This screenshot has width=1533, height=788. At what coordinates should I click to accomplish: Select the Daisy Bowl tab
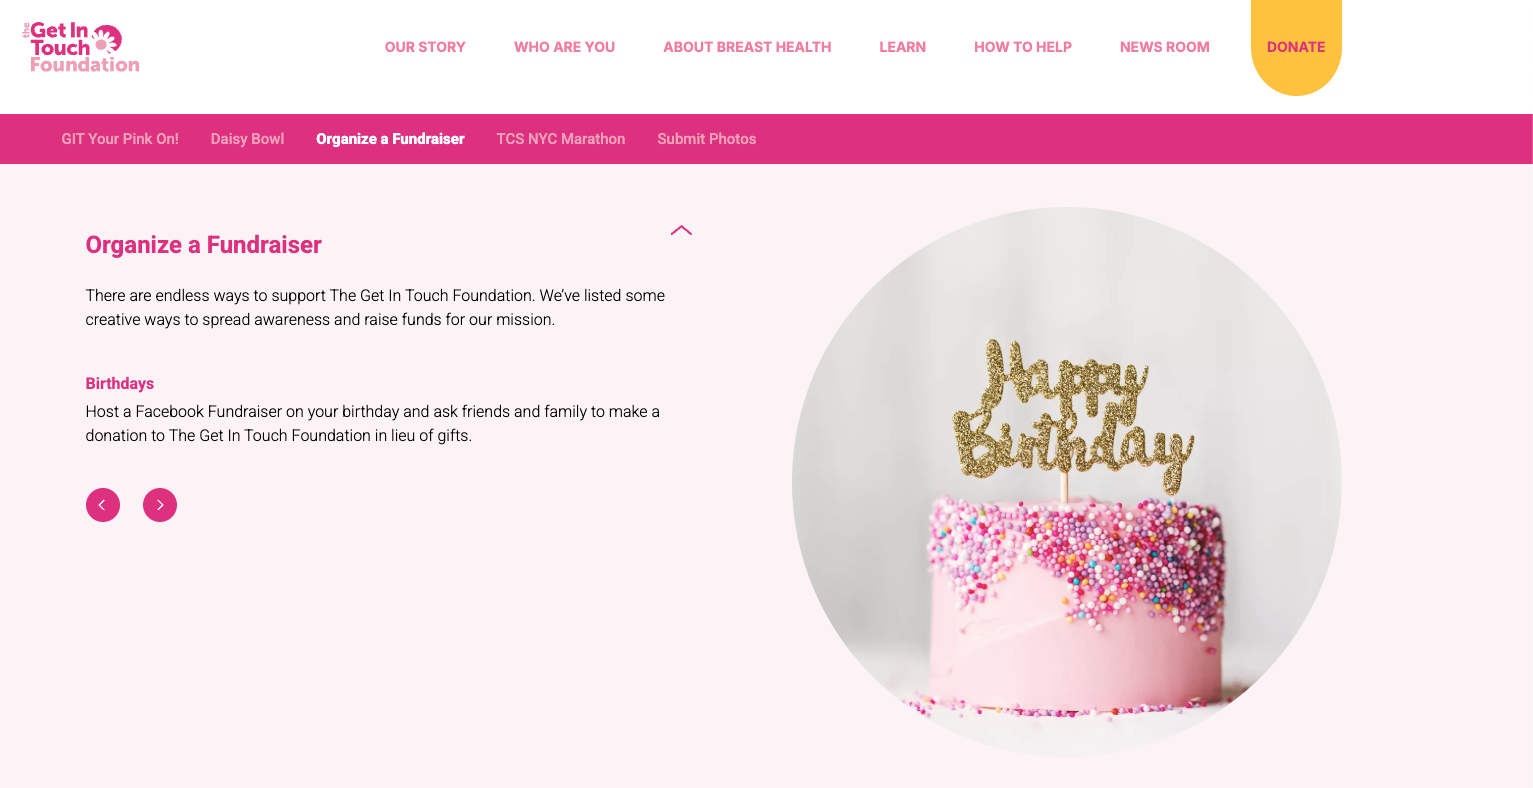(x=247, y=139)
